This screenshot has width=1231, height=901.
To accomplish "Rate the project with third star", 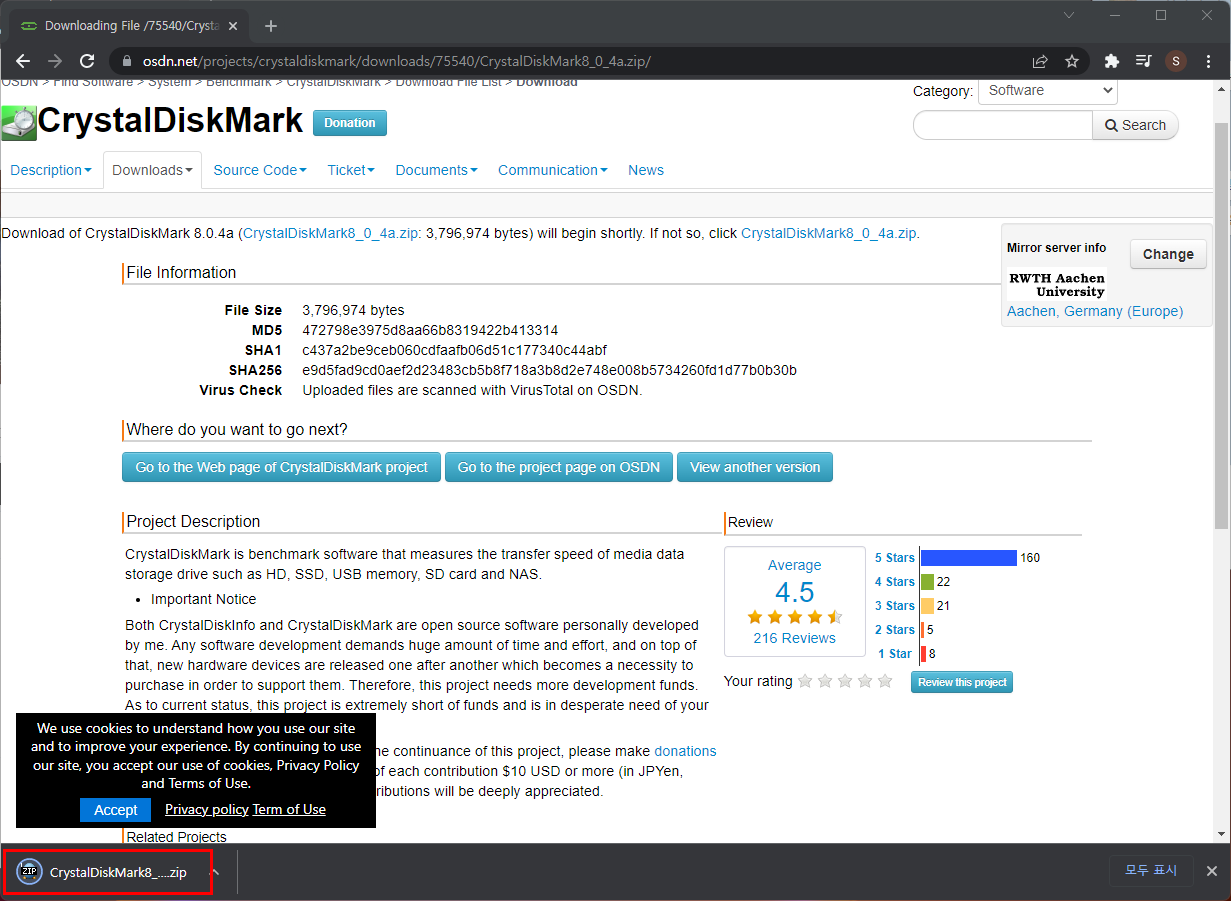I will pos(845,681).
